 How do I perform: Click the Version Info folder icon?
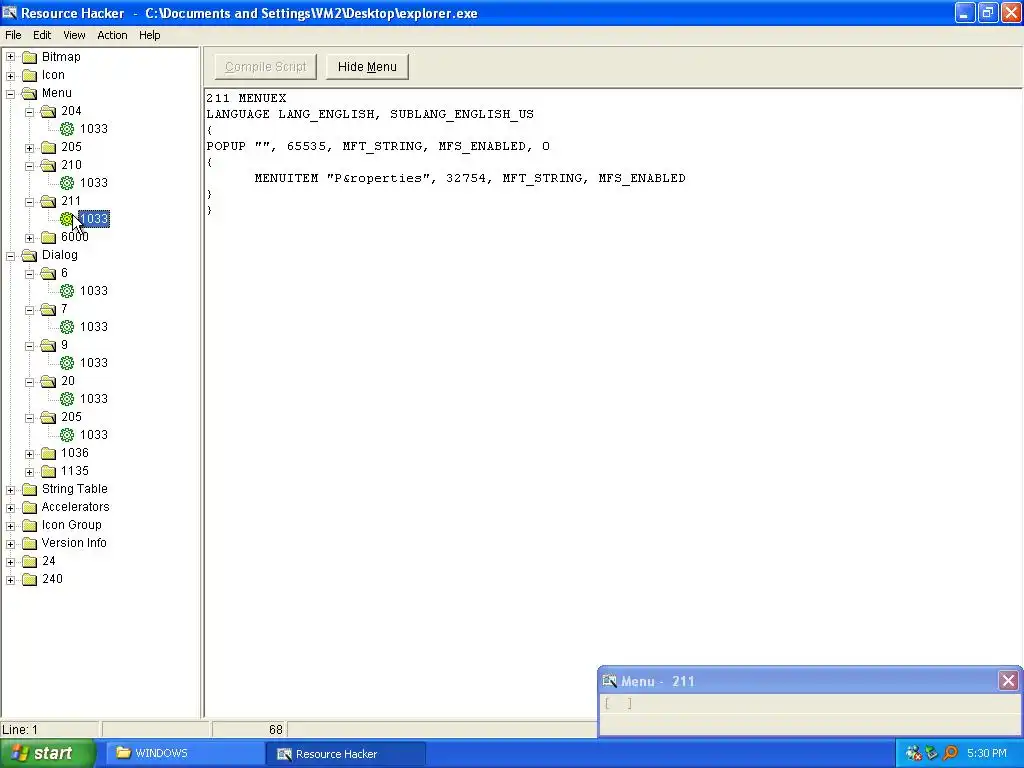click(x=29, y=543)
